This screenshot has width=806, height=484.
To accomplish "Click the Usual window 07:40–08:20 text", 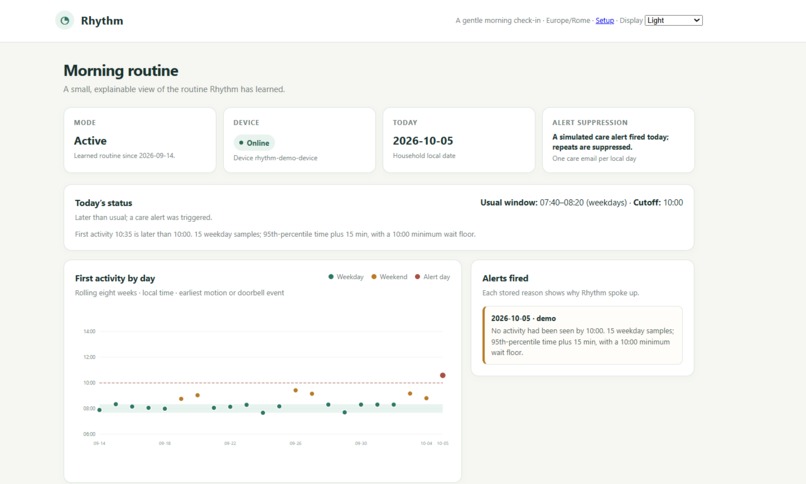I will click(554, 202).
